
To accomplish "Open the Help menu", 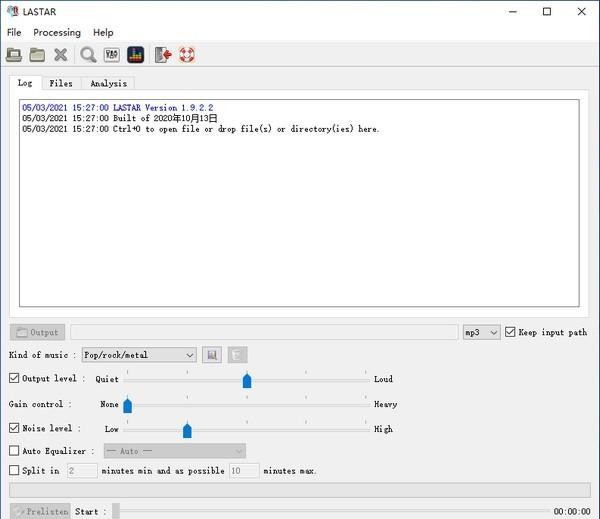I will (x=103, y=33).
